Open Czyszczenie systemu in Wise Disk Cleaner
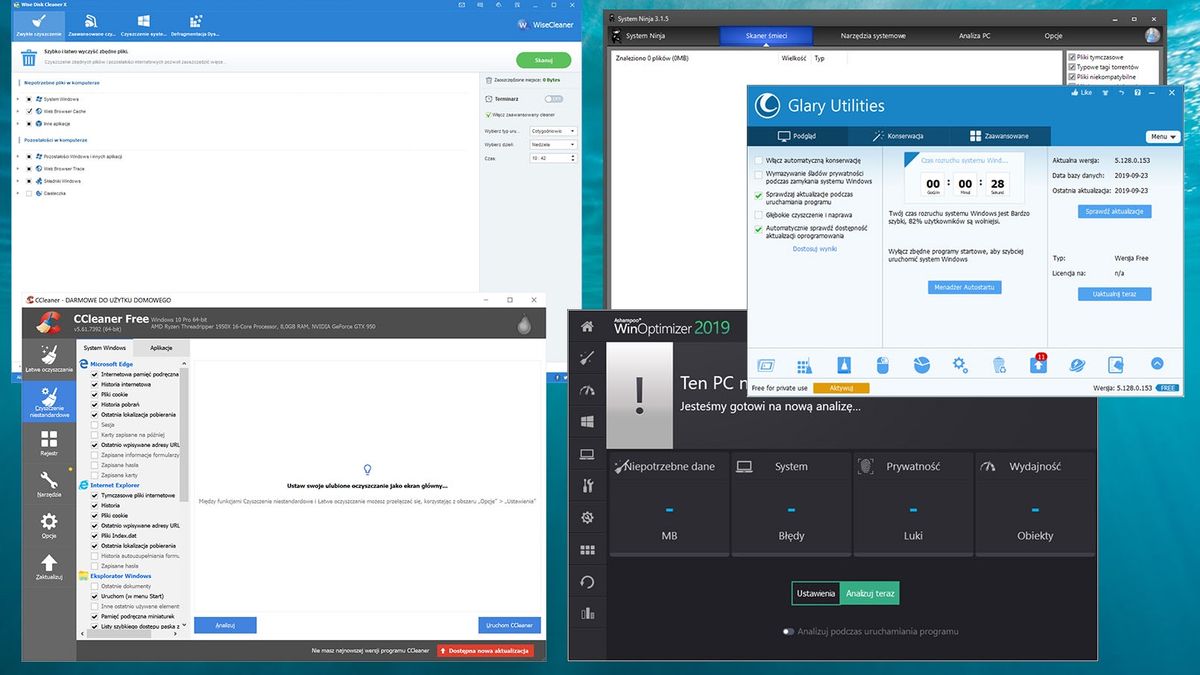 coord(143,24)
